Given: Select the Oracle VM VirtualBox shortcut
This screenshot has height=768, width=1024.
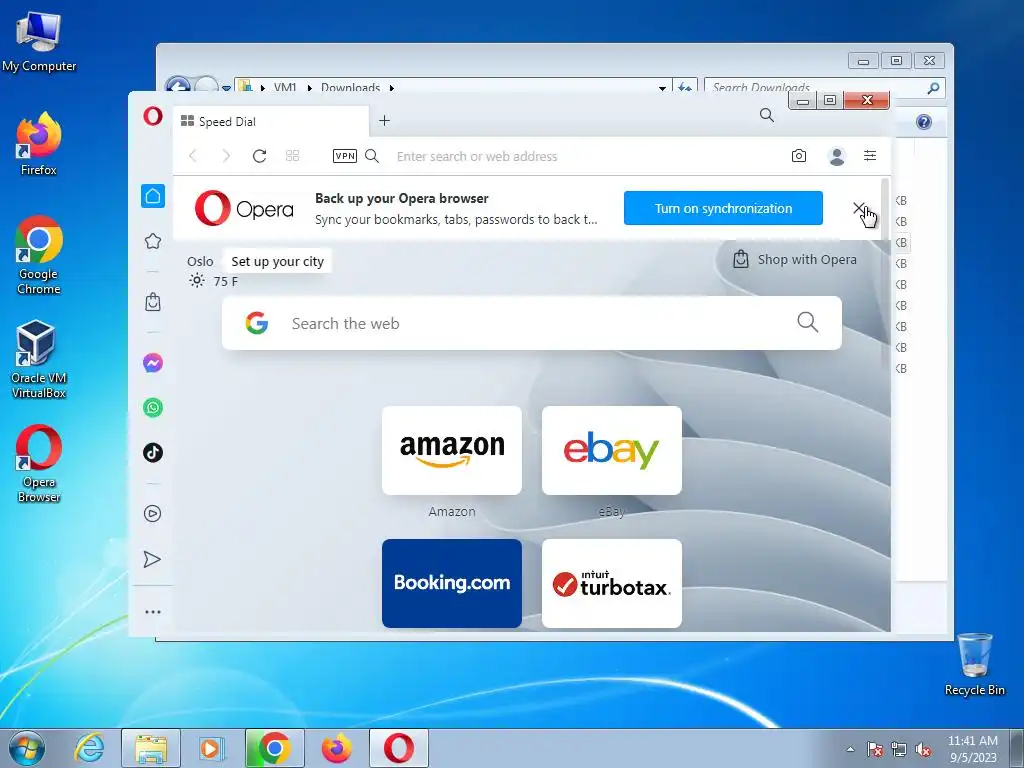Looking at the screenshot, I should (x=39, y=359).
